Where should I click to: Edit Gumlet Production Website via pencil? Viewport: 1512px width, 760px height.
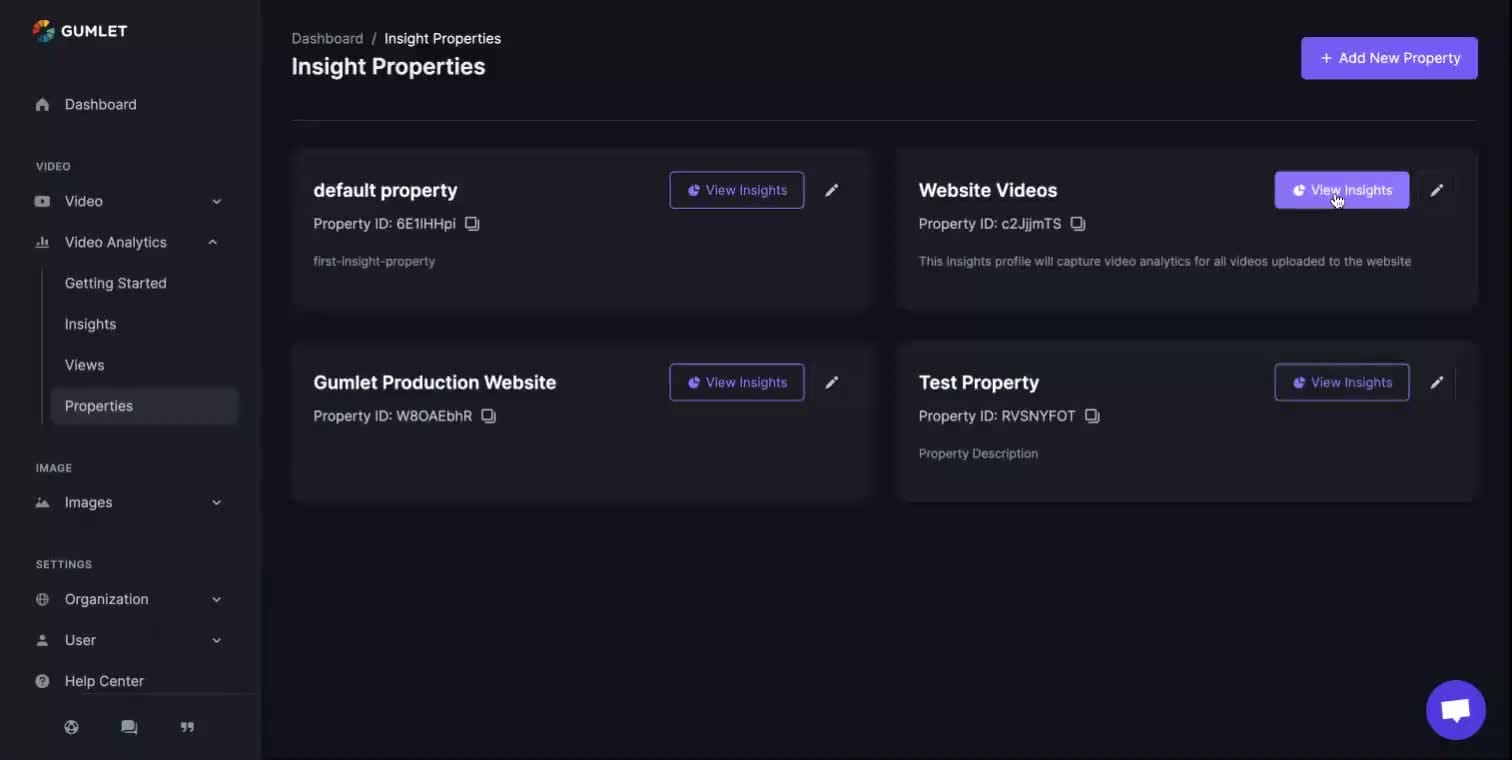[x=832, y=382]
